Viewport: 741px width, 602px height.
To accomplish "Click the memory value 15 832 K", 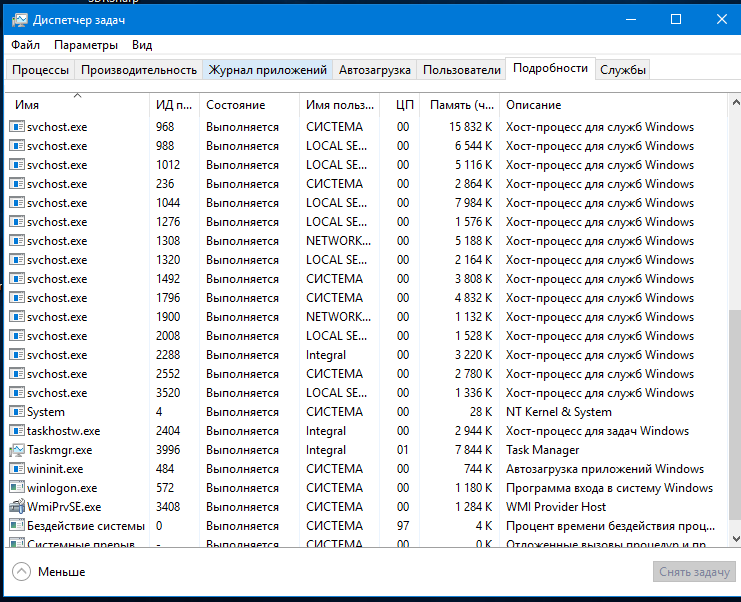I will (x=471, y=127).
